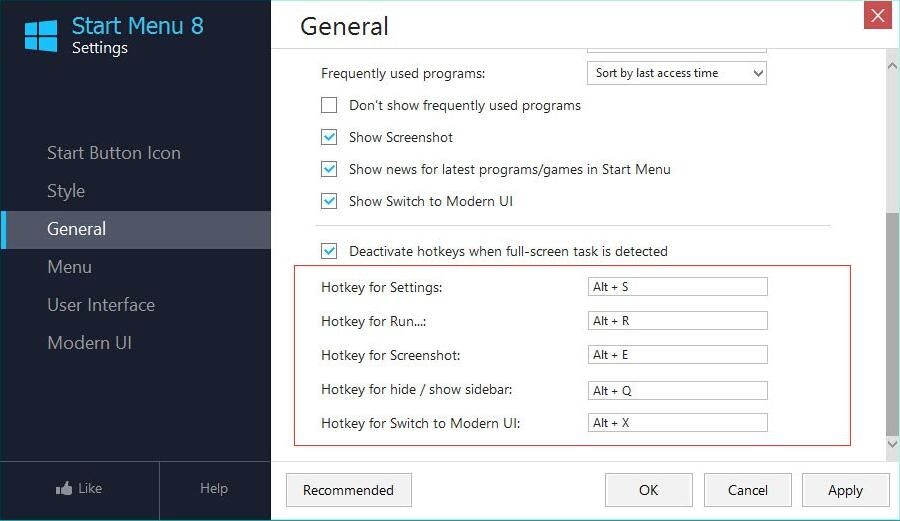Open the Help link
Viewport: 900px width, 521px height.
[214, 488]
